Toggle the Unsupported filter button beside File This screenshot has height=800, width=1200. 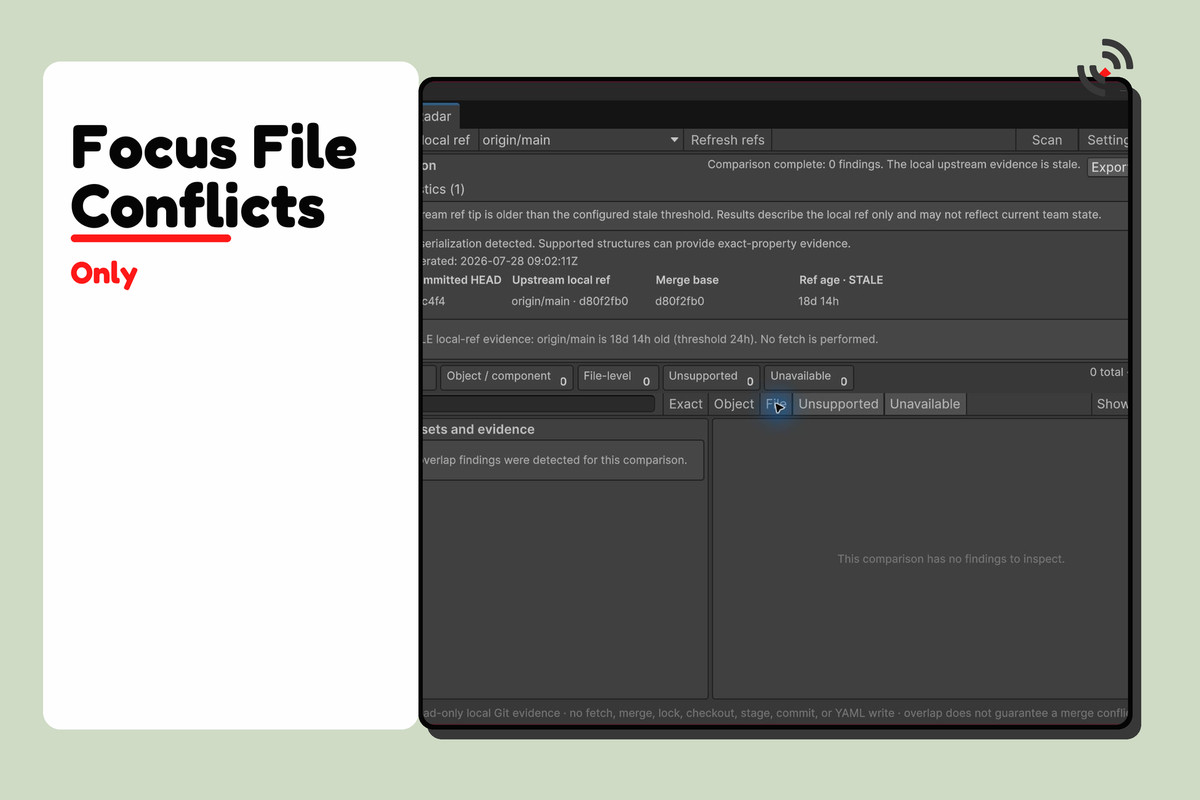coord(838,404)
